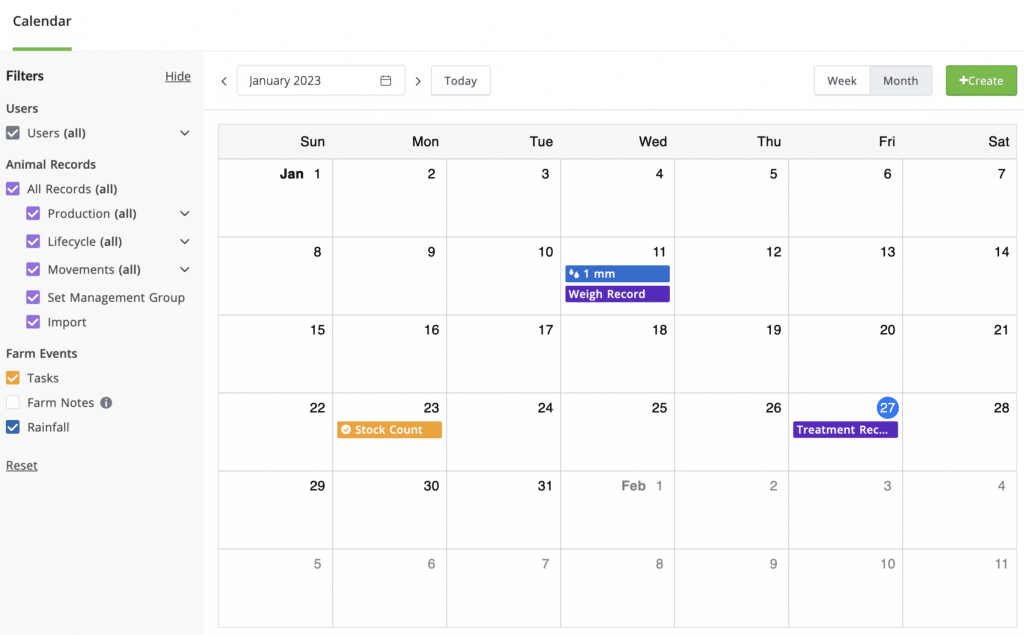The image size is (1024, 635).
Task: Go to next month arrow
Action: (x=418, y=81)
